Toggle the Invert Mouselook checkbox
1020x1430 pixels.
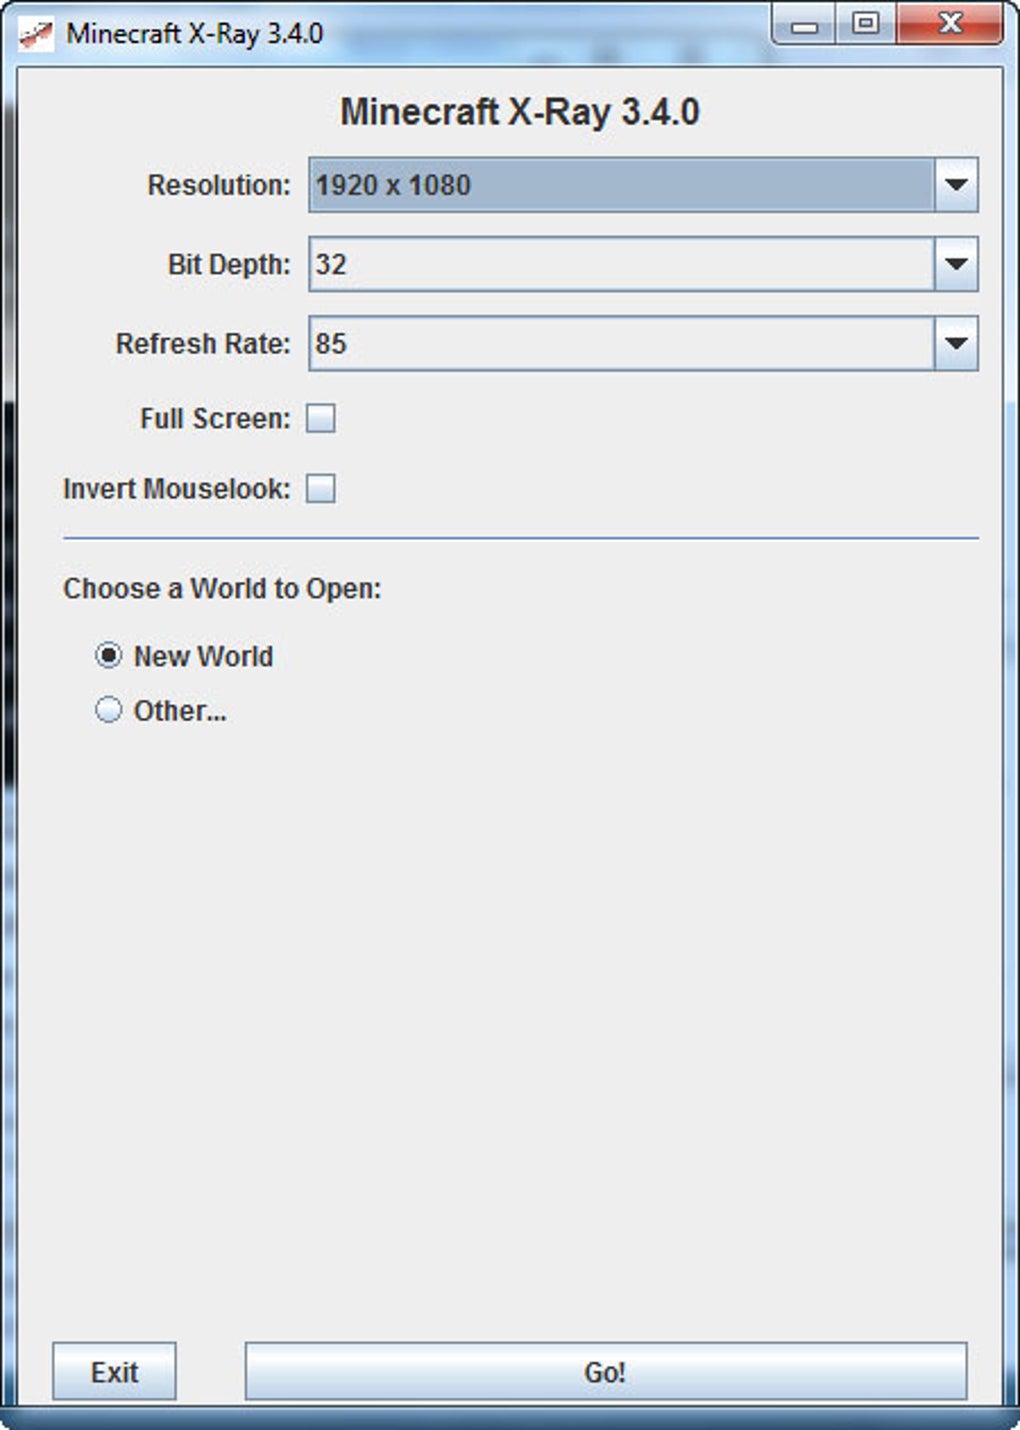(x=321, y=489)
